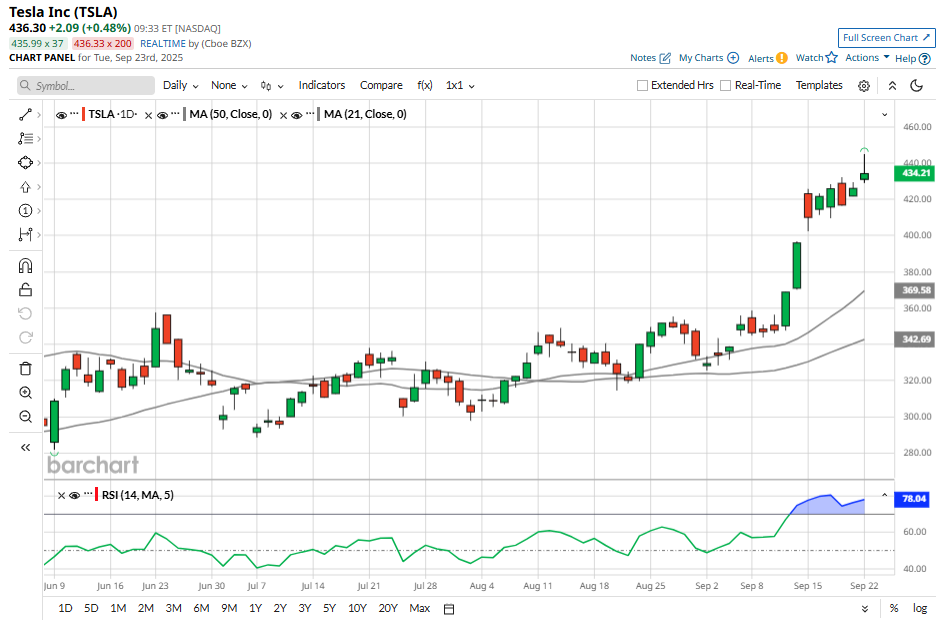Open the Templates menu
Image resolution: width=947 pixels, height=636 pixels.
(819, 85)
